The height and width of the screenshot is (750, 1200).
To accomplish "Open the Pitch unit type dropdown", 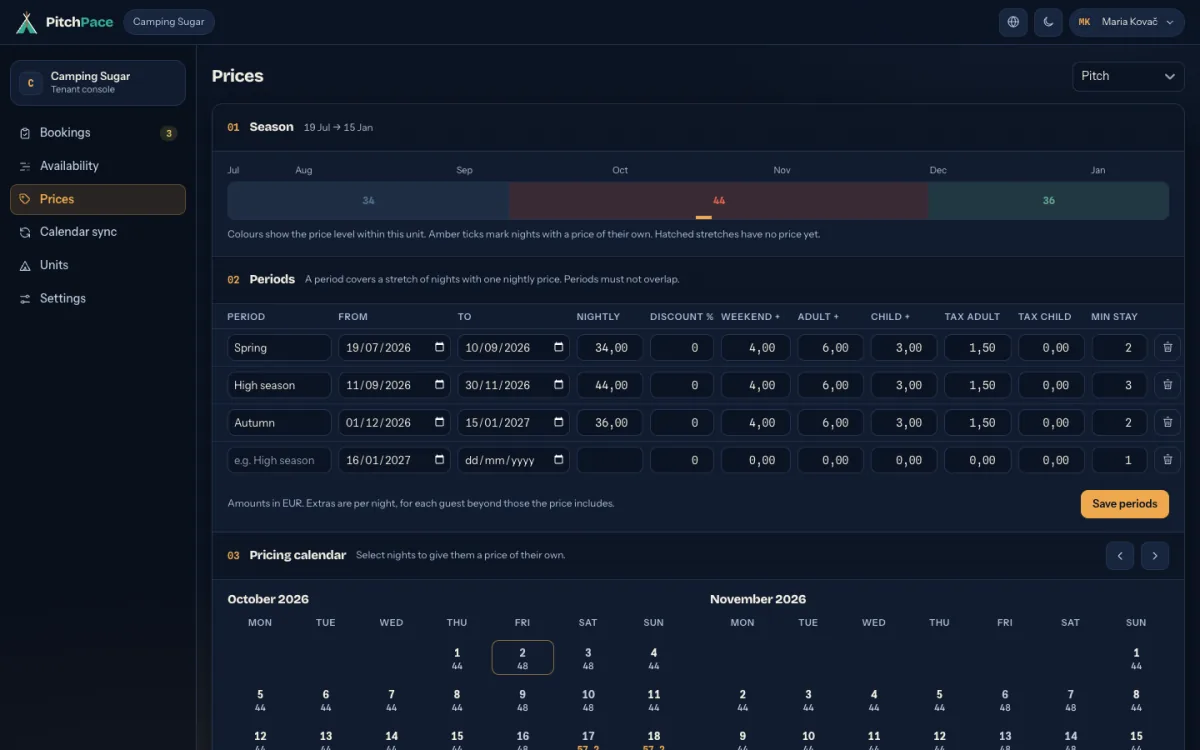I will click(1128, 76).
